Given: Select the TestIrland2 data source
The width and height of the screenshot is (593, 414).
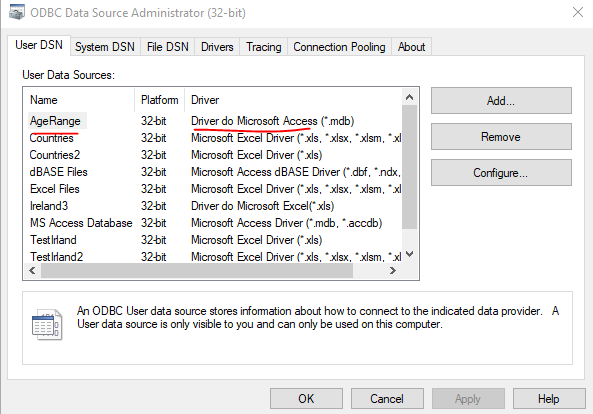Looking at the screenshot, I should (x=57, y=257).
